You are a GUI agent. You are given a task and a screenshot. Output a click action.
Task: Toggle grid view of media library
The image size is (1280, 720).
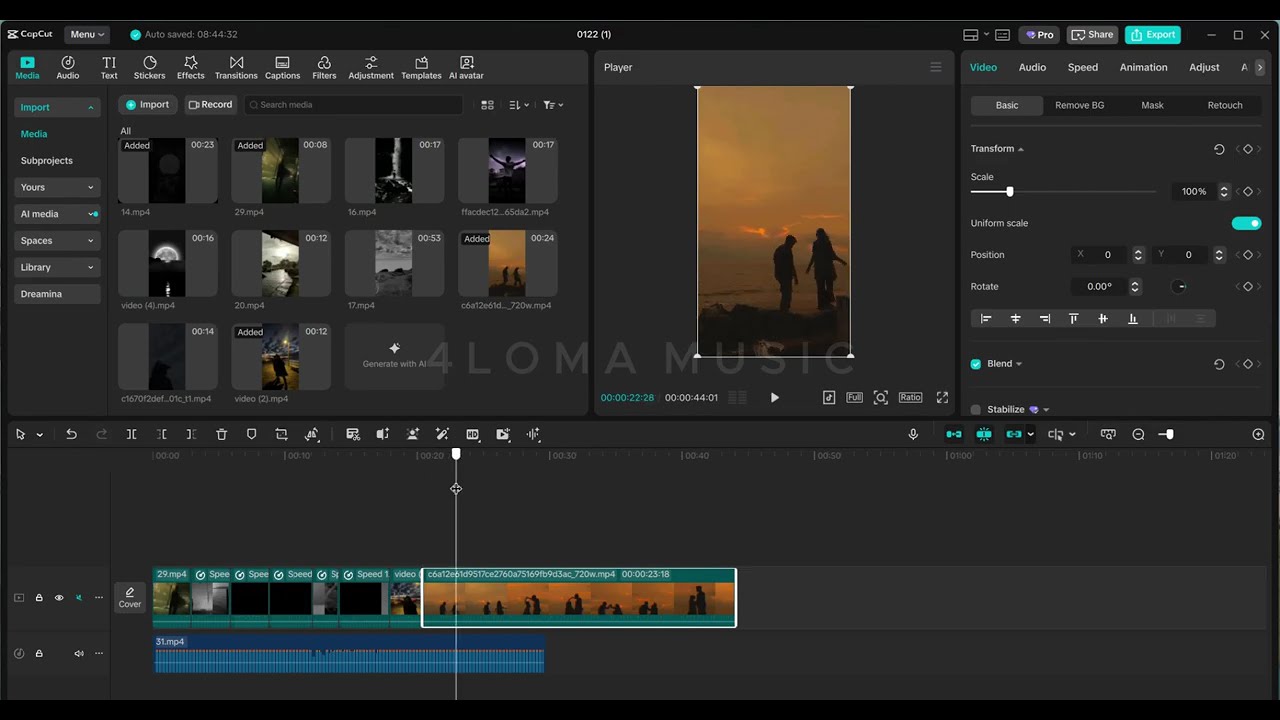point(487,105)
